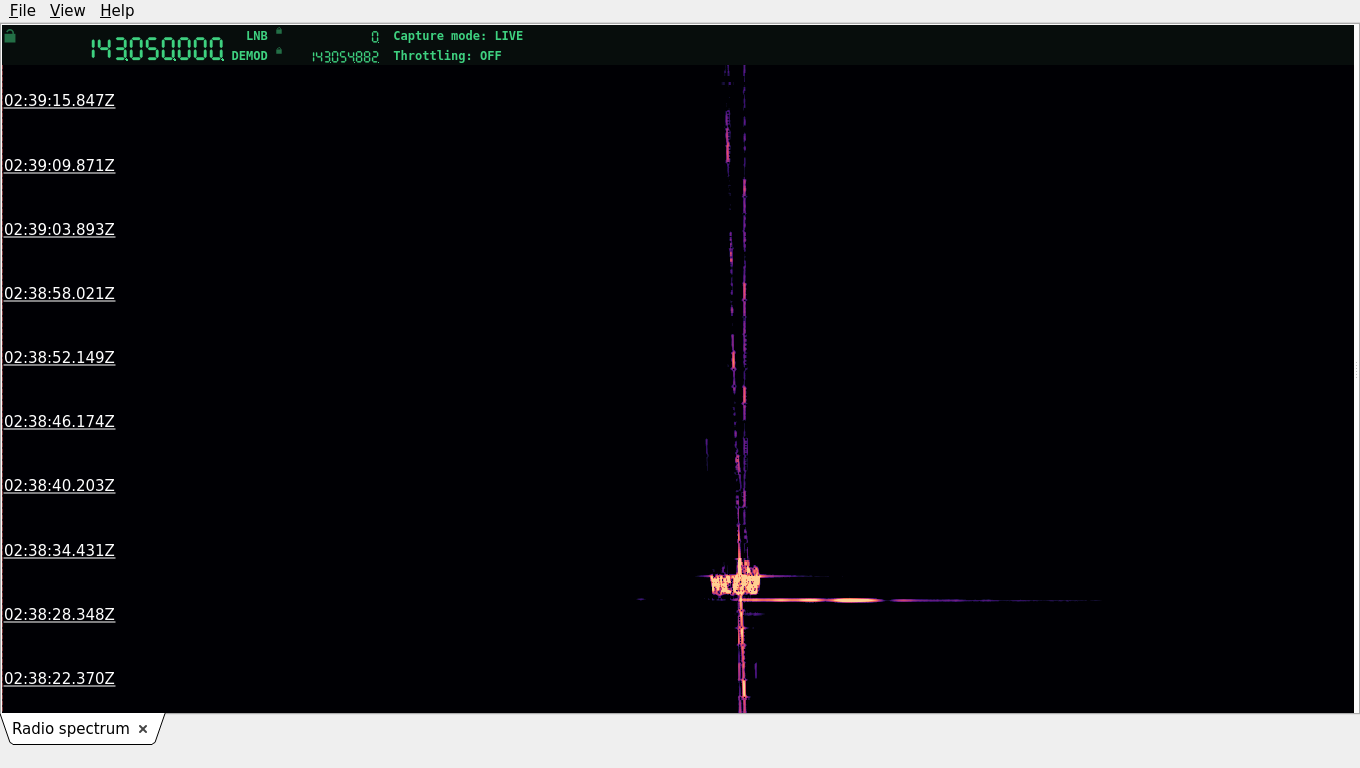Open the File menu
The width and height of the screenshot is (1360, 768).
coord(22,11)
